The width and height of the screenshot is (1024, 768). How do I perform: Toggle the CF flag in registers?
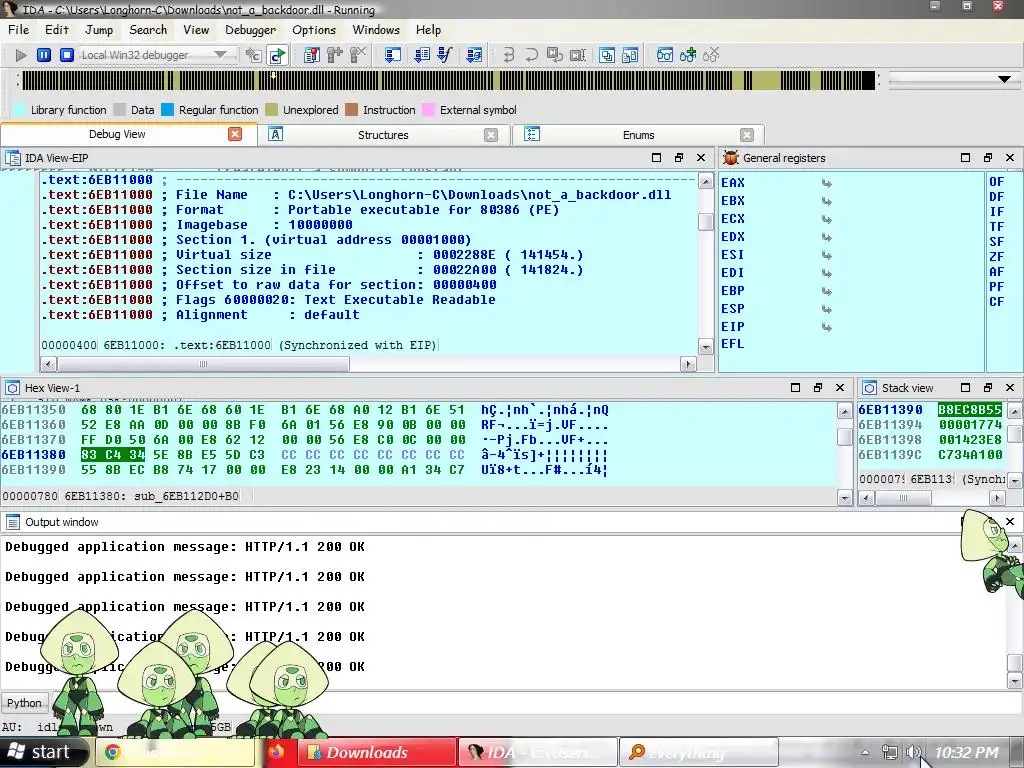(997, 302)
